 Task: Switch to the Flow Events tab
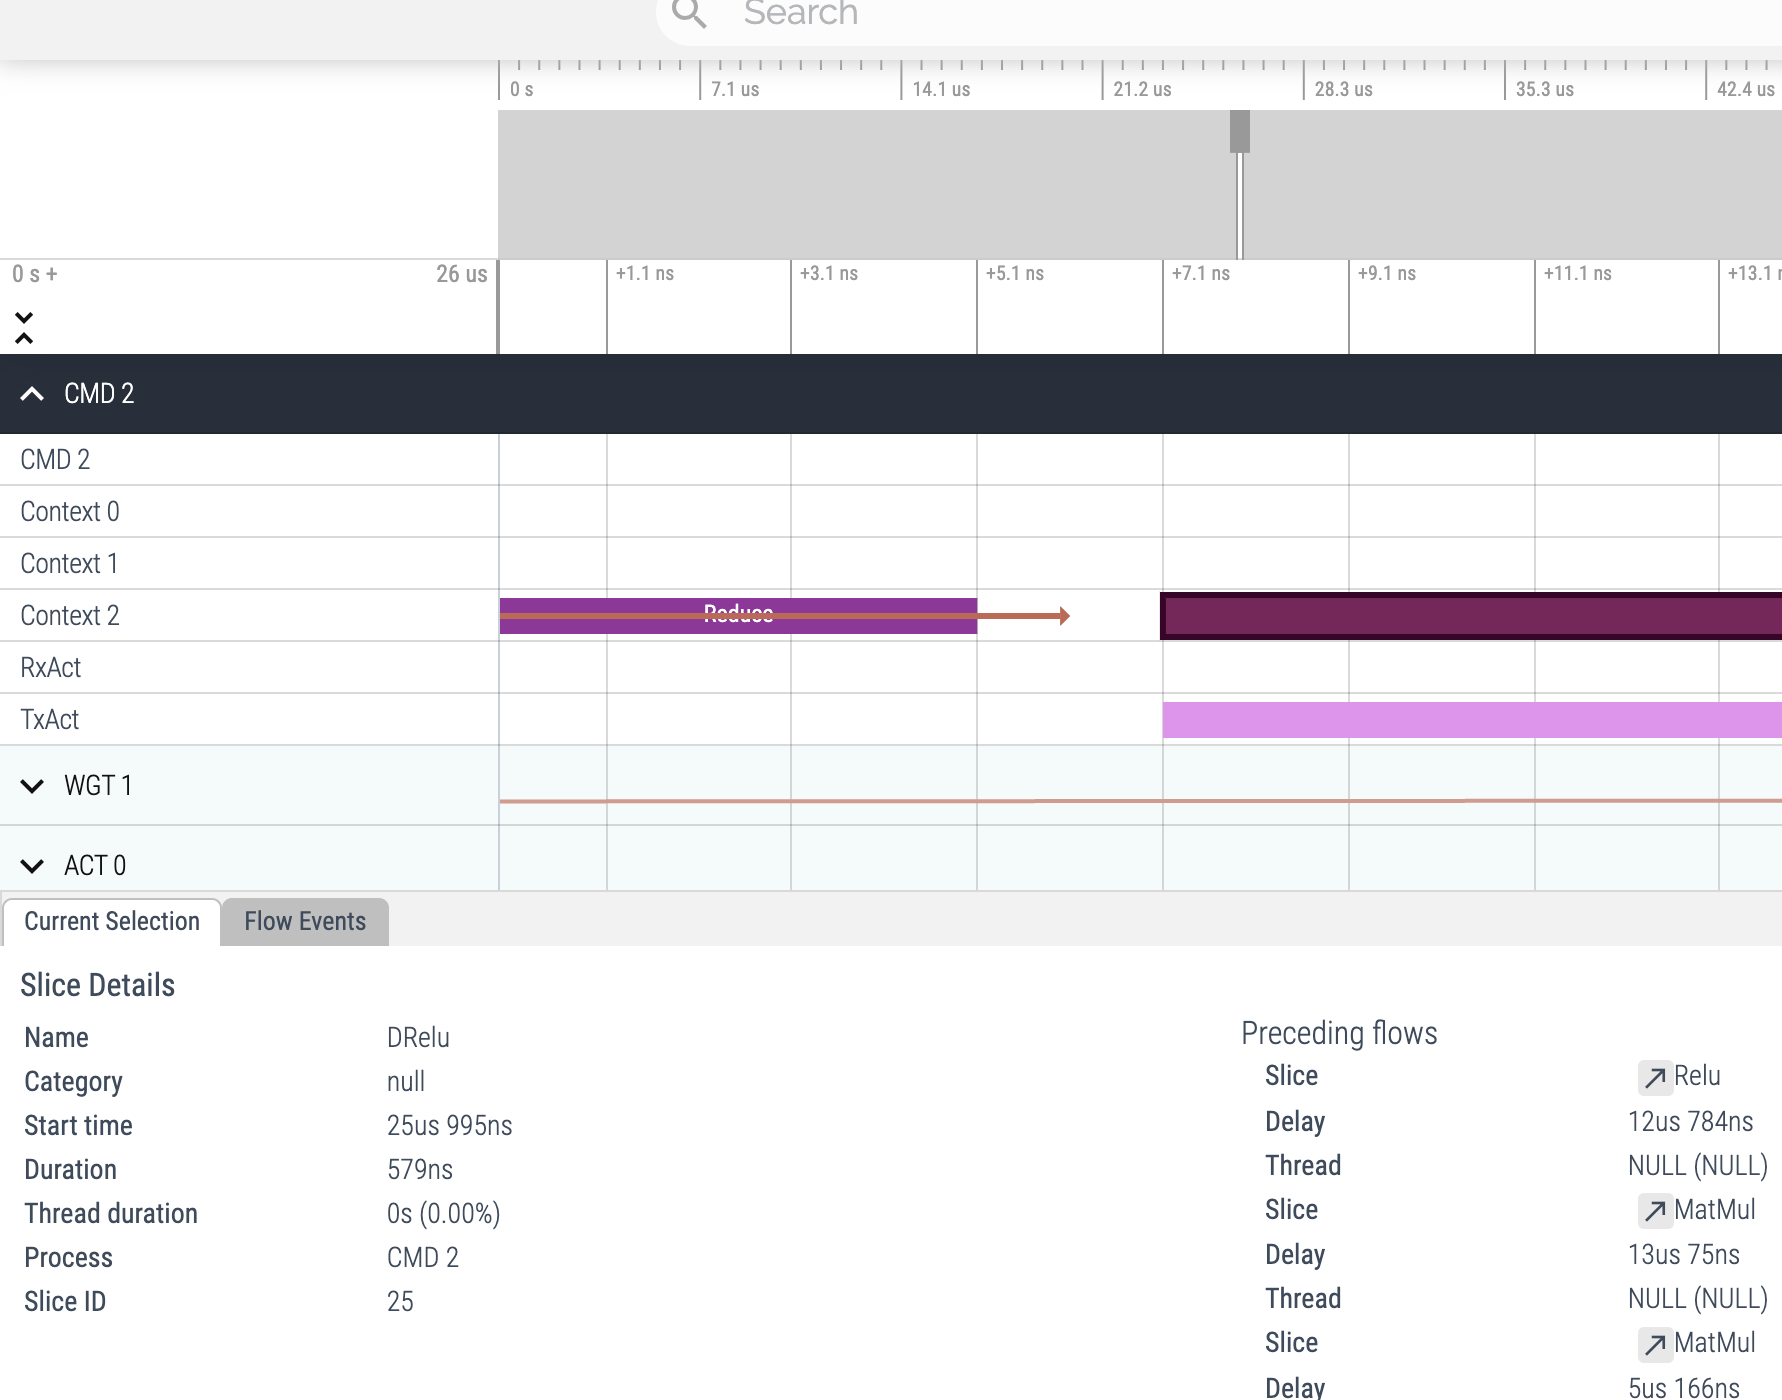coord(304,921)
